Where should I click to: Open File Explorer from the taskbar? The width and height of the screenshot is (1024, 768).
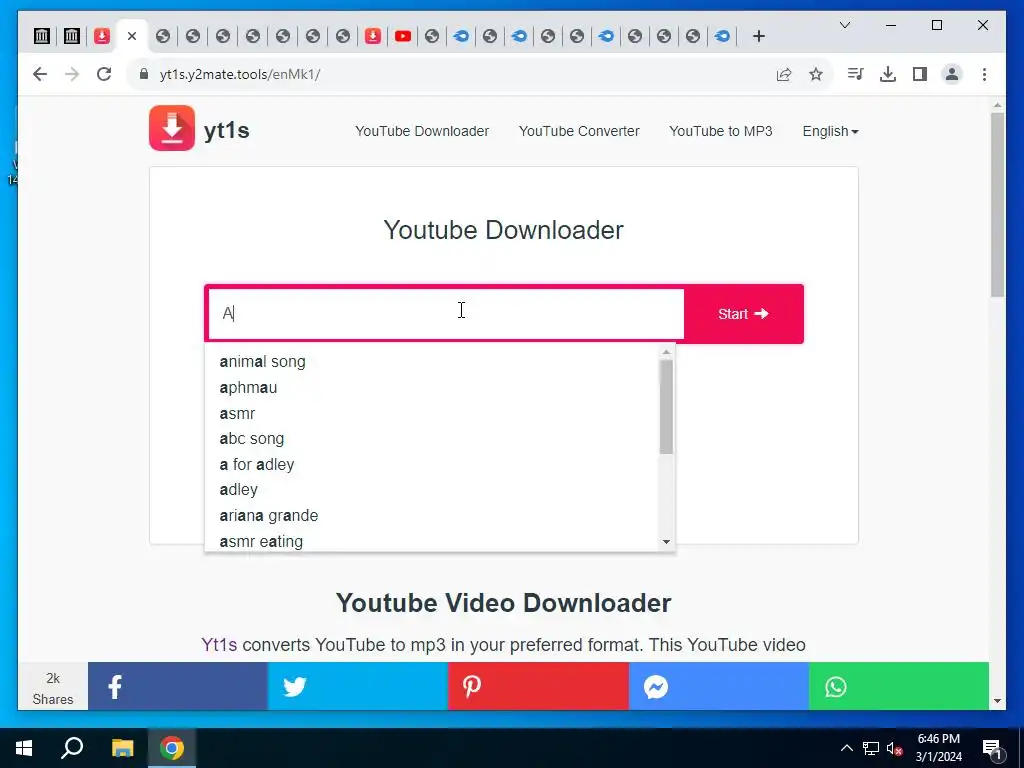tap(122, 748)
